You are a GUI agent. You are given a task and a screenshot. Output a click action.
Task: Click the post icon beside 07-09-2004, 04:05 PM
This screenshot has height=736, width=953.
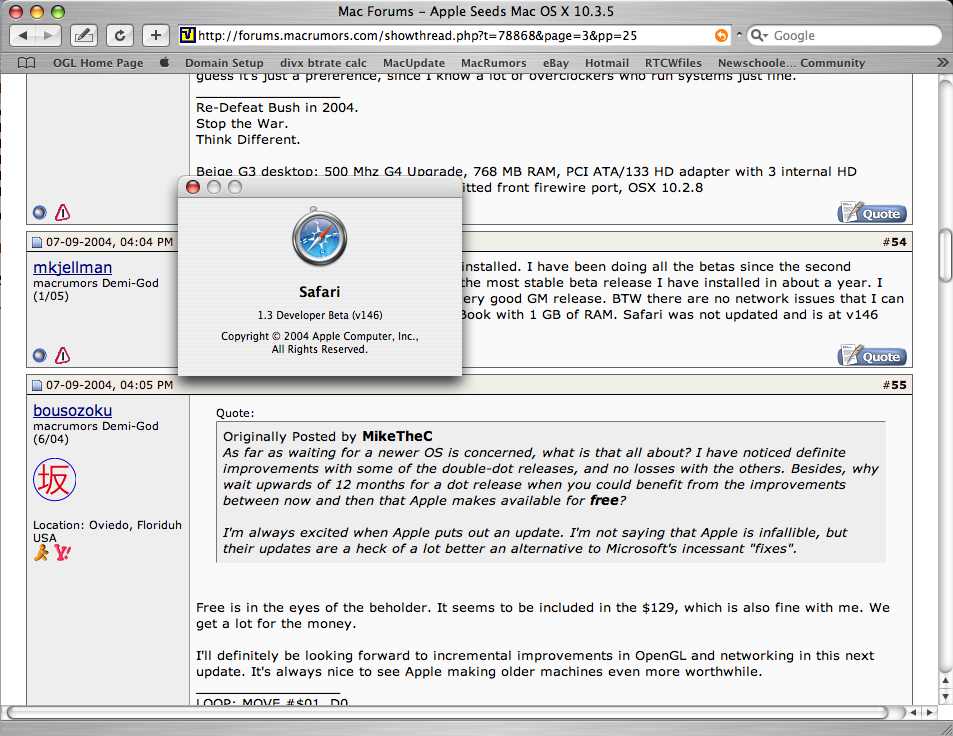[37, 385]
